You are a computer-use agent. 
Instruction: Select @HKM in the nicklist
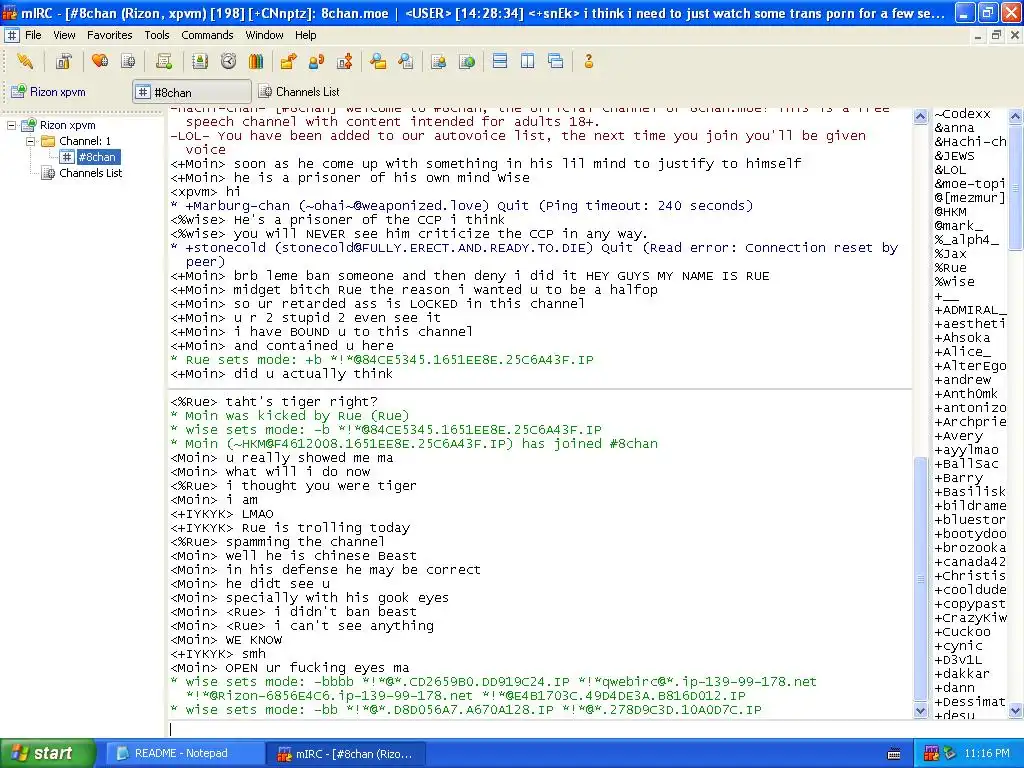[950, 212]
